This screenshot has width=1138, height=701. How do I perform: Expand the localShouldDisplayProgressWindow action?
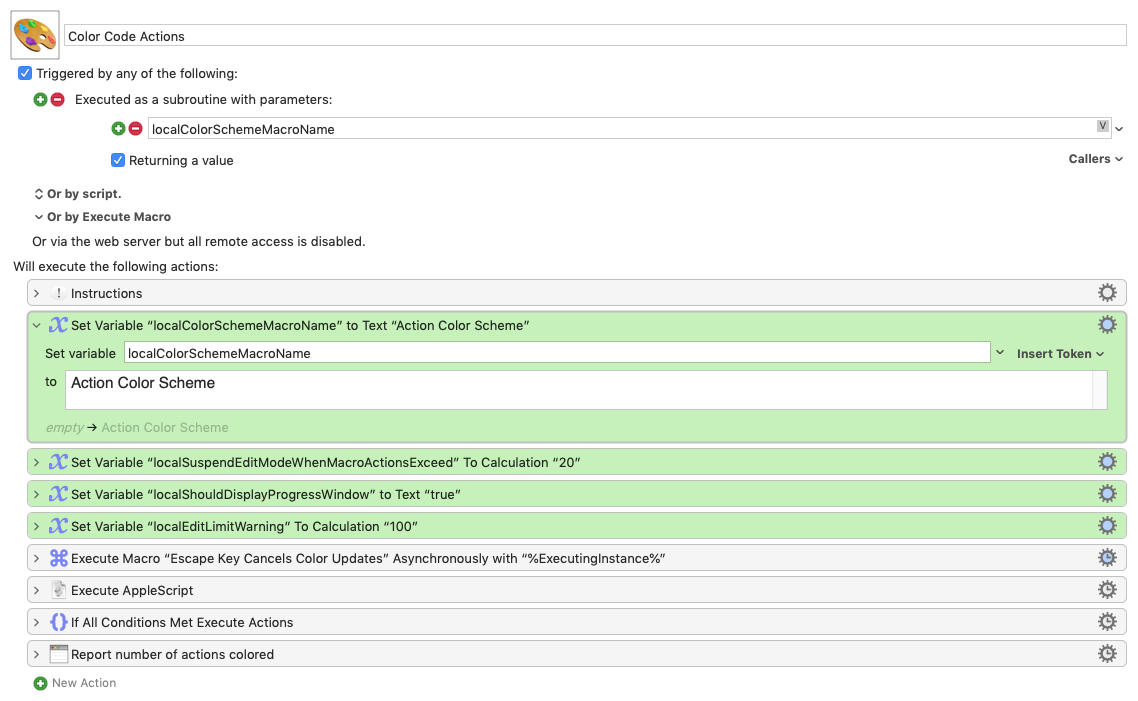pyautogui.click(x=36, y=494)
